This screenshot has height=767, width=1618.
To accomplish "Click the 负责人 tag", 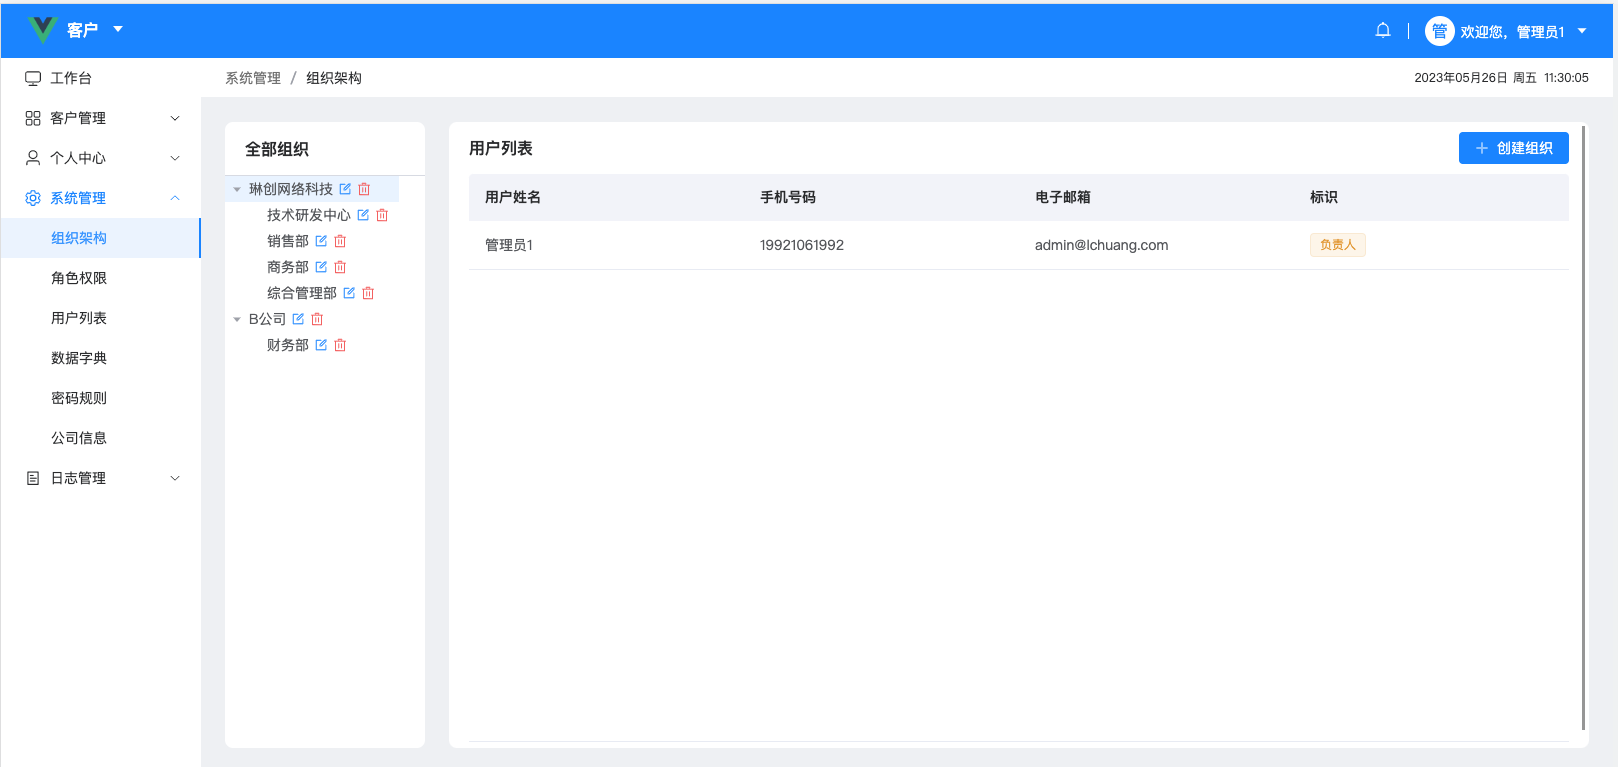I will point(1338,245).
